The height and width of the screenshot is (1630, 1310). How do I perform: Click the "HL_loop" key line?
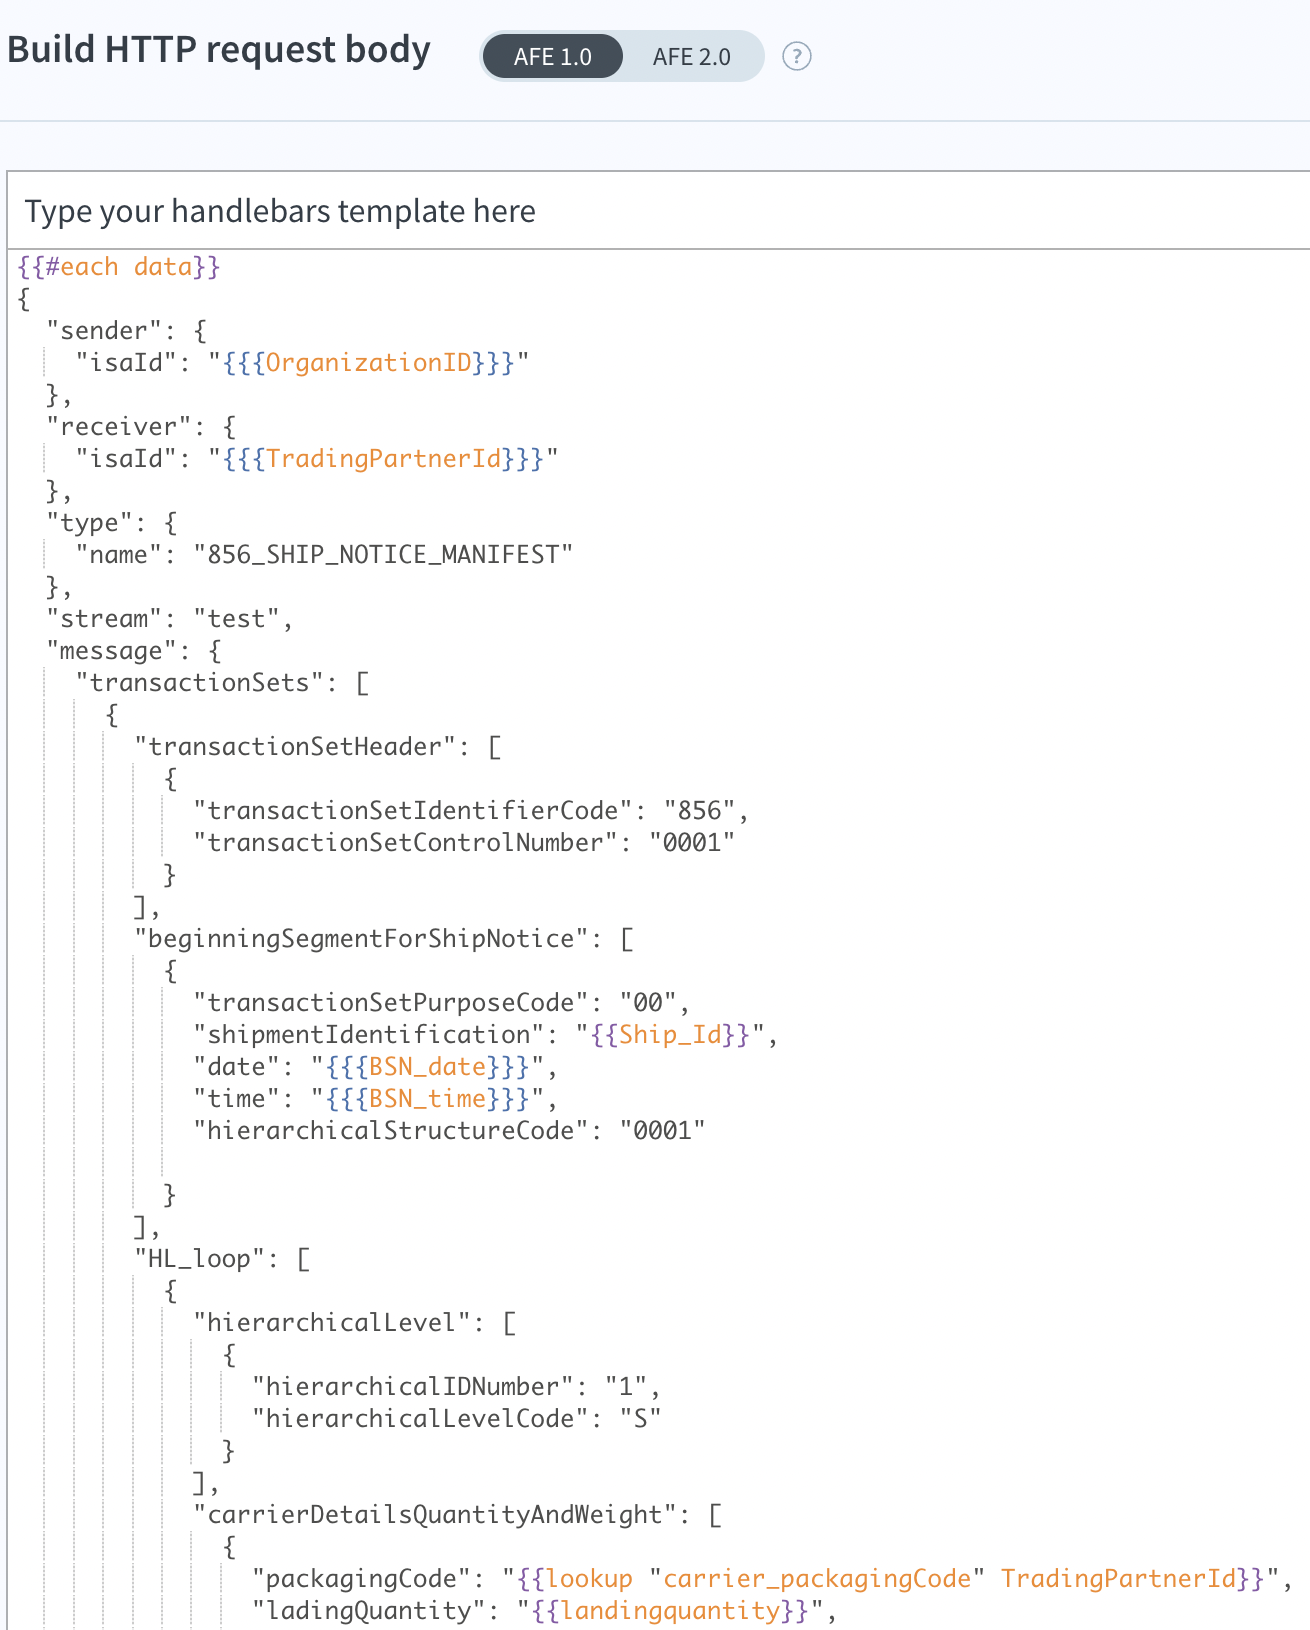pos(222,1259)
